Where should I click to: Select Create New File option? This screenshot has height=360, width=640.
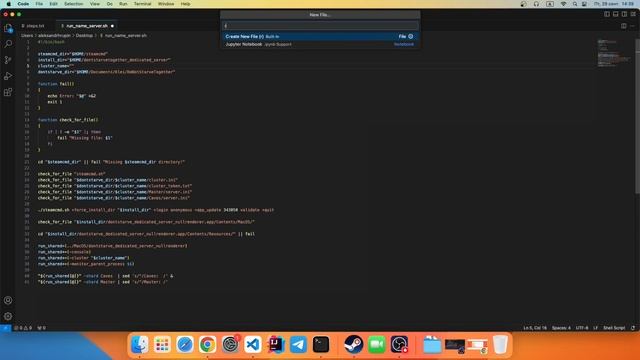320,36
